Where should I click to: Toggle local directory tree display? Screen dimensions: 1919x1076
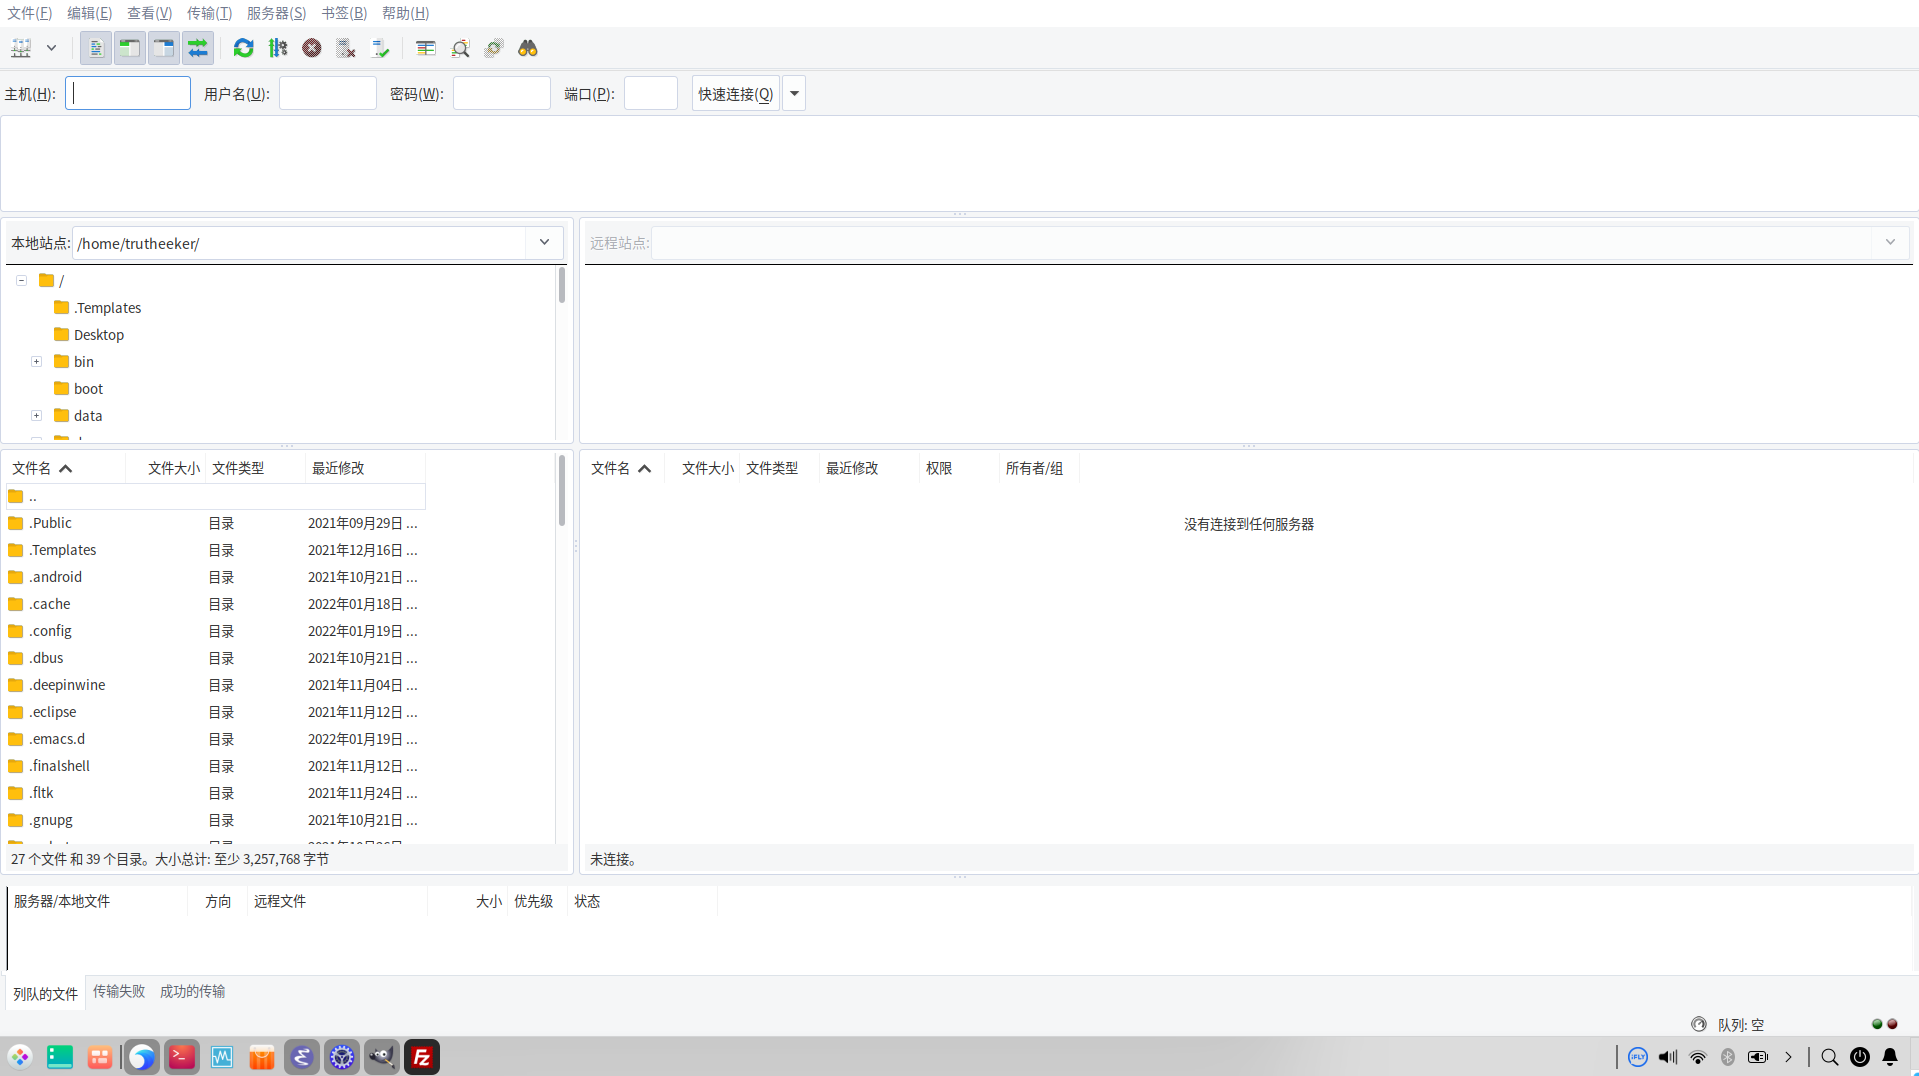130,48
